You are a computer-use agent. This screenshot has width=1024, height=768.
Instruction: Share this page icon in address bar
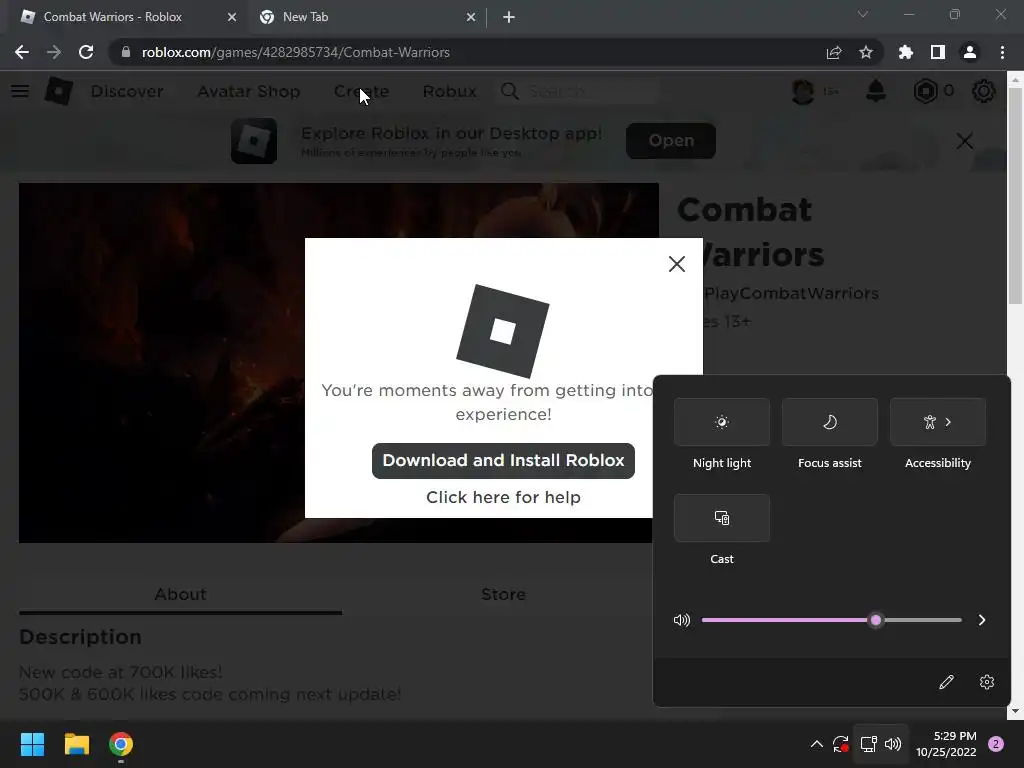(833, 52)
